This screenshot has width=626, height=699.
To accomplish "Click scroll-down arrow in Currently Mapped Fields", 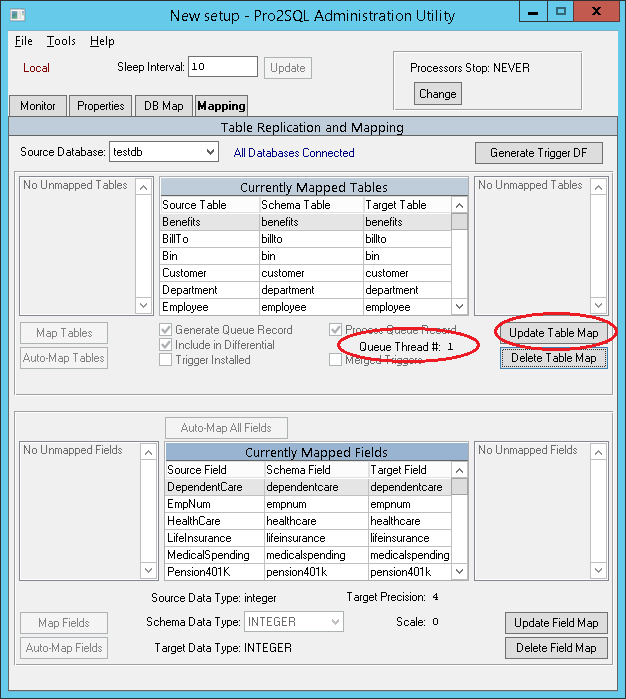I will tap(459, 571).
